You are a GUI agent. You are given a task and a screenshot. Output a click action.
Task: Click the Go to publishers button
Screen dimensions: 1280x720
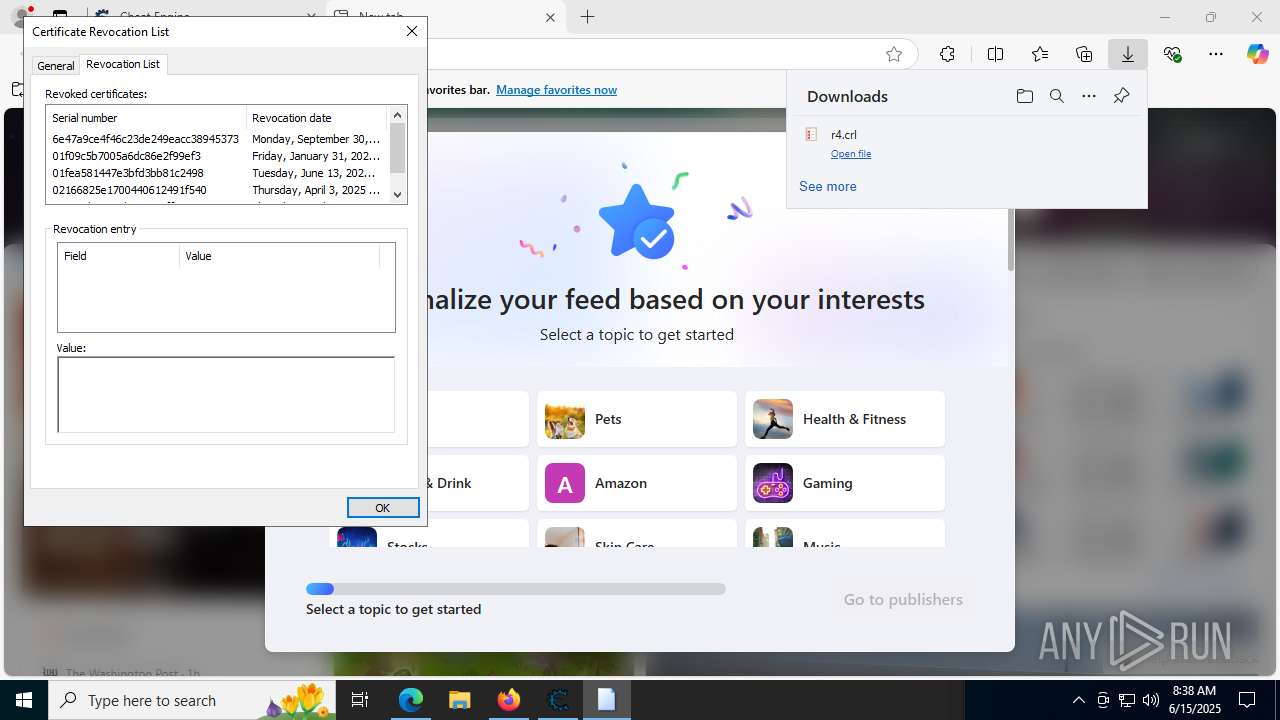[903, 599]
